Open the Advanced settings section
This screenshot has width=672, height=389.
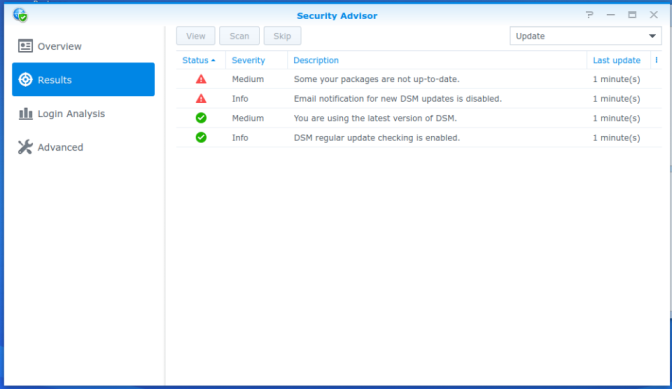coord(83,147)
